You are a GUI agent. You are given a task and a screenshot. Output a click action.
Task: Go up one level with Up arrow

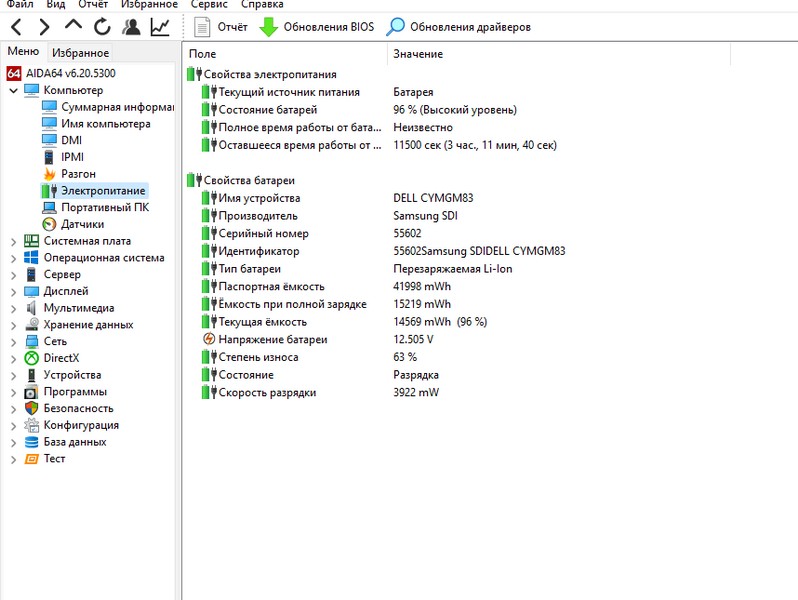point(73,26)
